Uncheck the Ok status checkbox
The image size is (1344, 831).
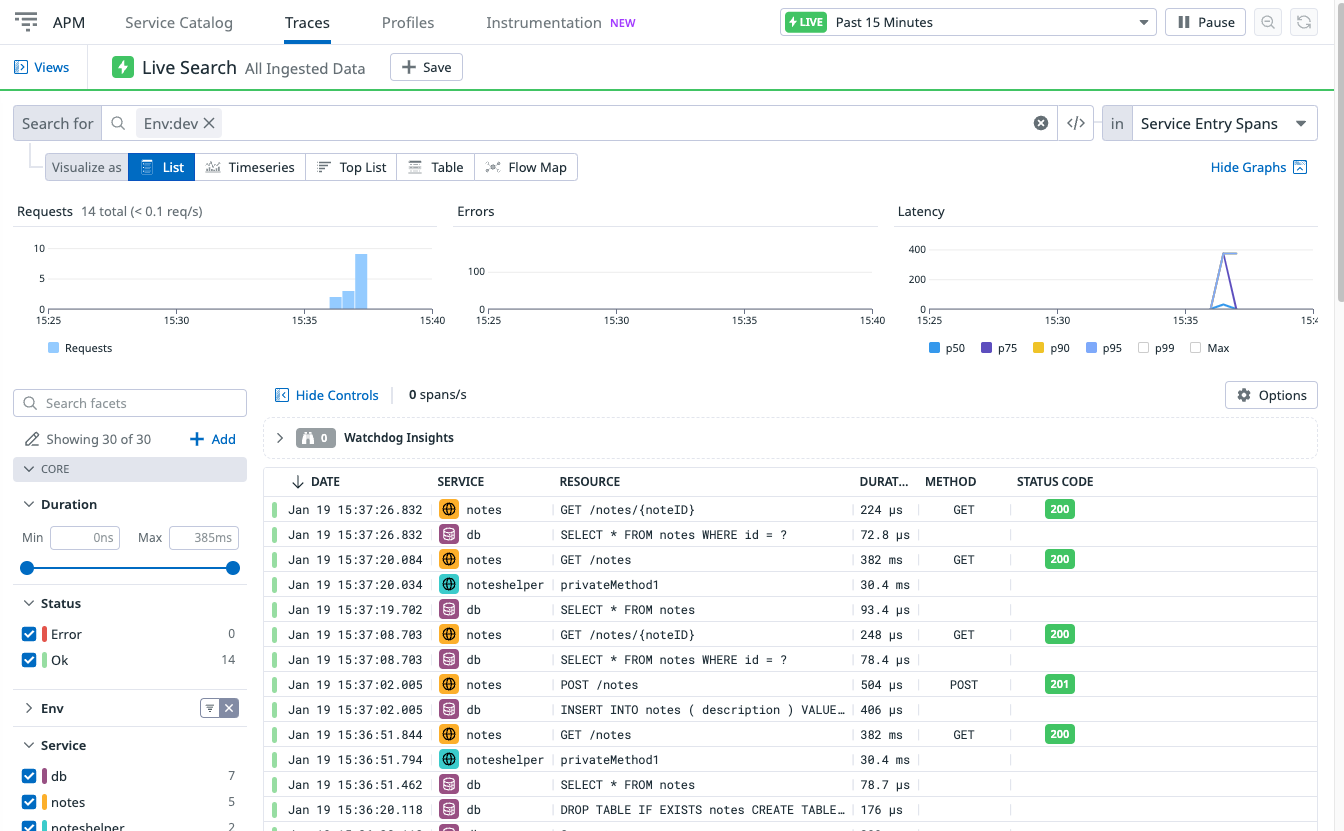(29, 660)
